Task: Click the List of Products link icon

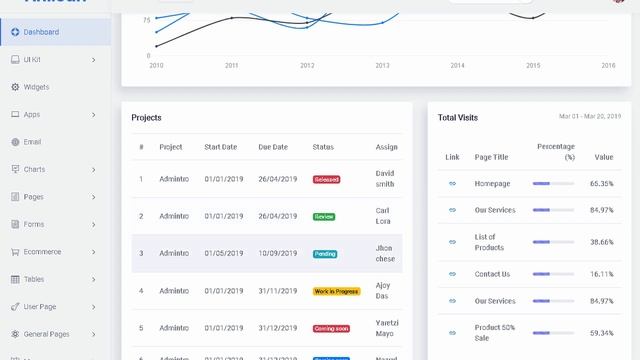Action: coord(452,242)
